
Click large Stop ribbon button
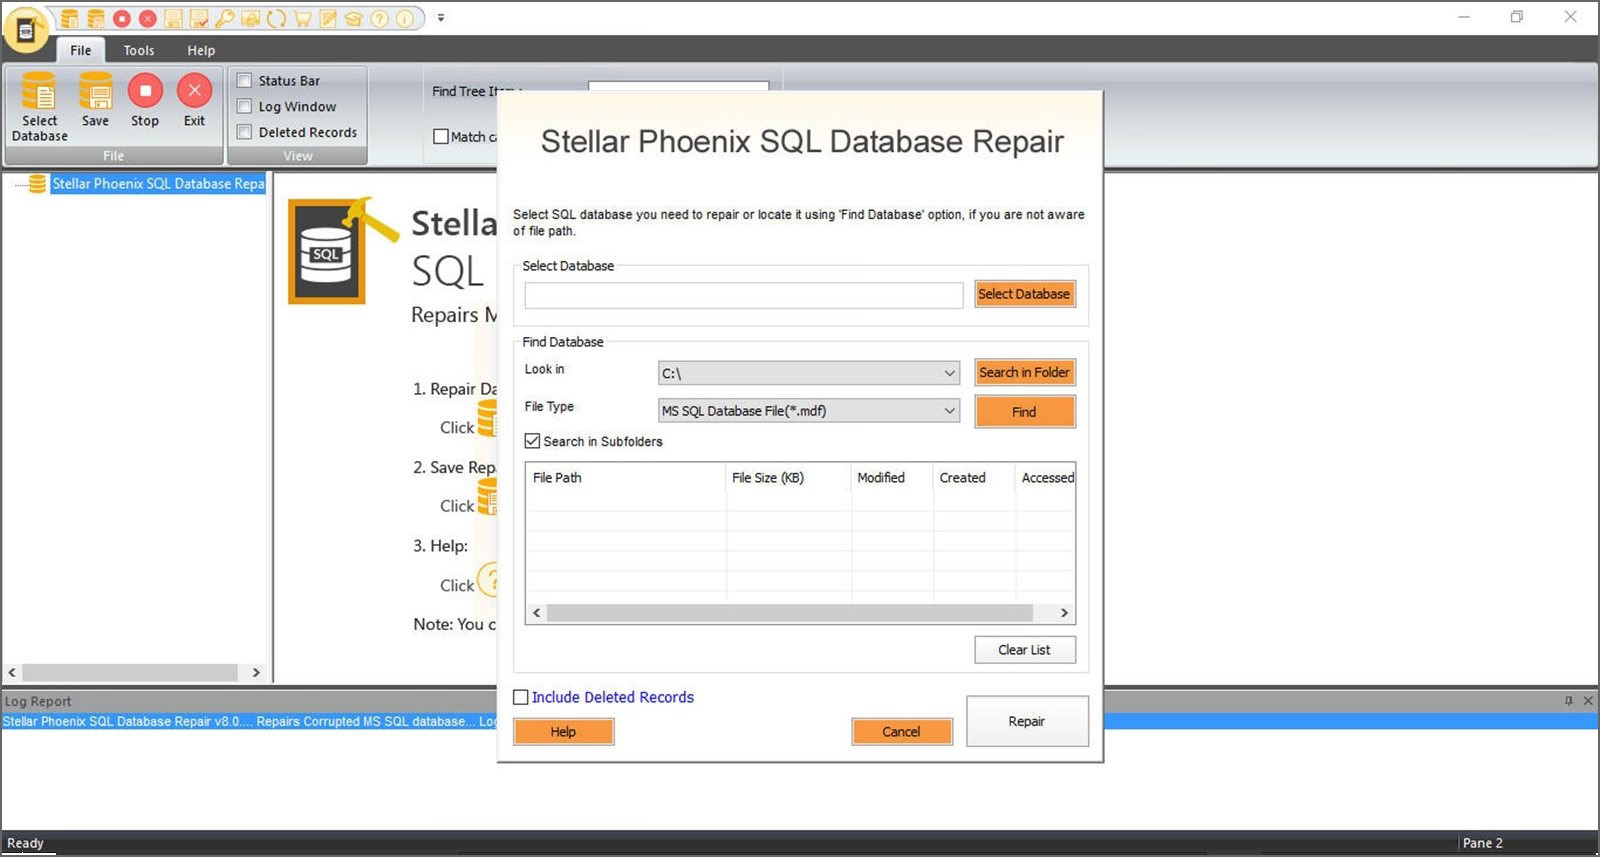pos(145,100)
